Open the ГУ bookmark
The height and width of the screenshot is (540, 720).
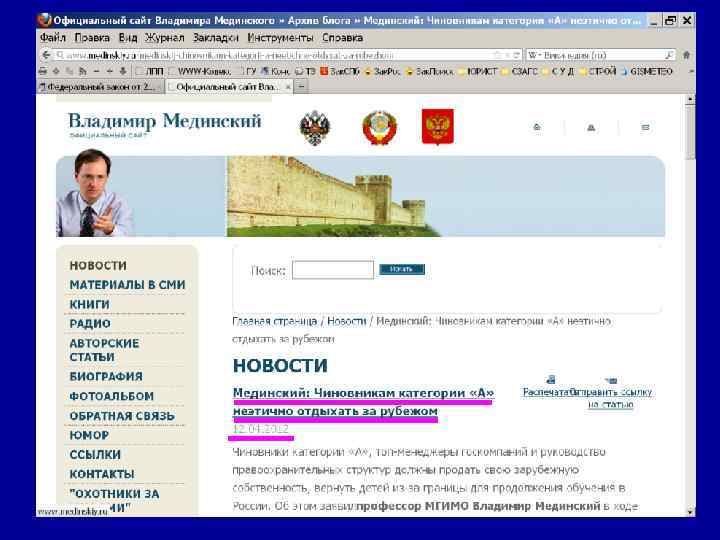(248, 71)
